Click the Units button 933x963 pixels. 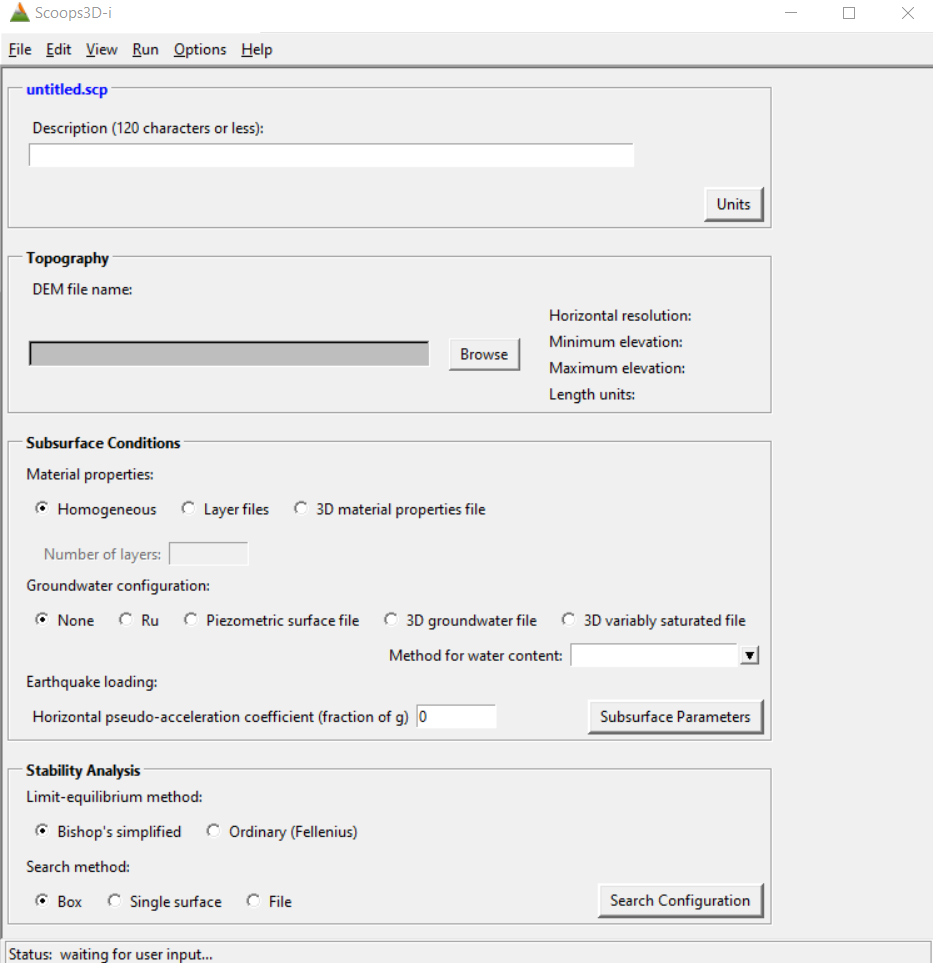733,205
